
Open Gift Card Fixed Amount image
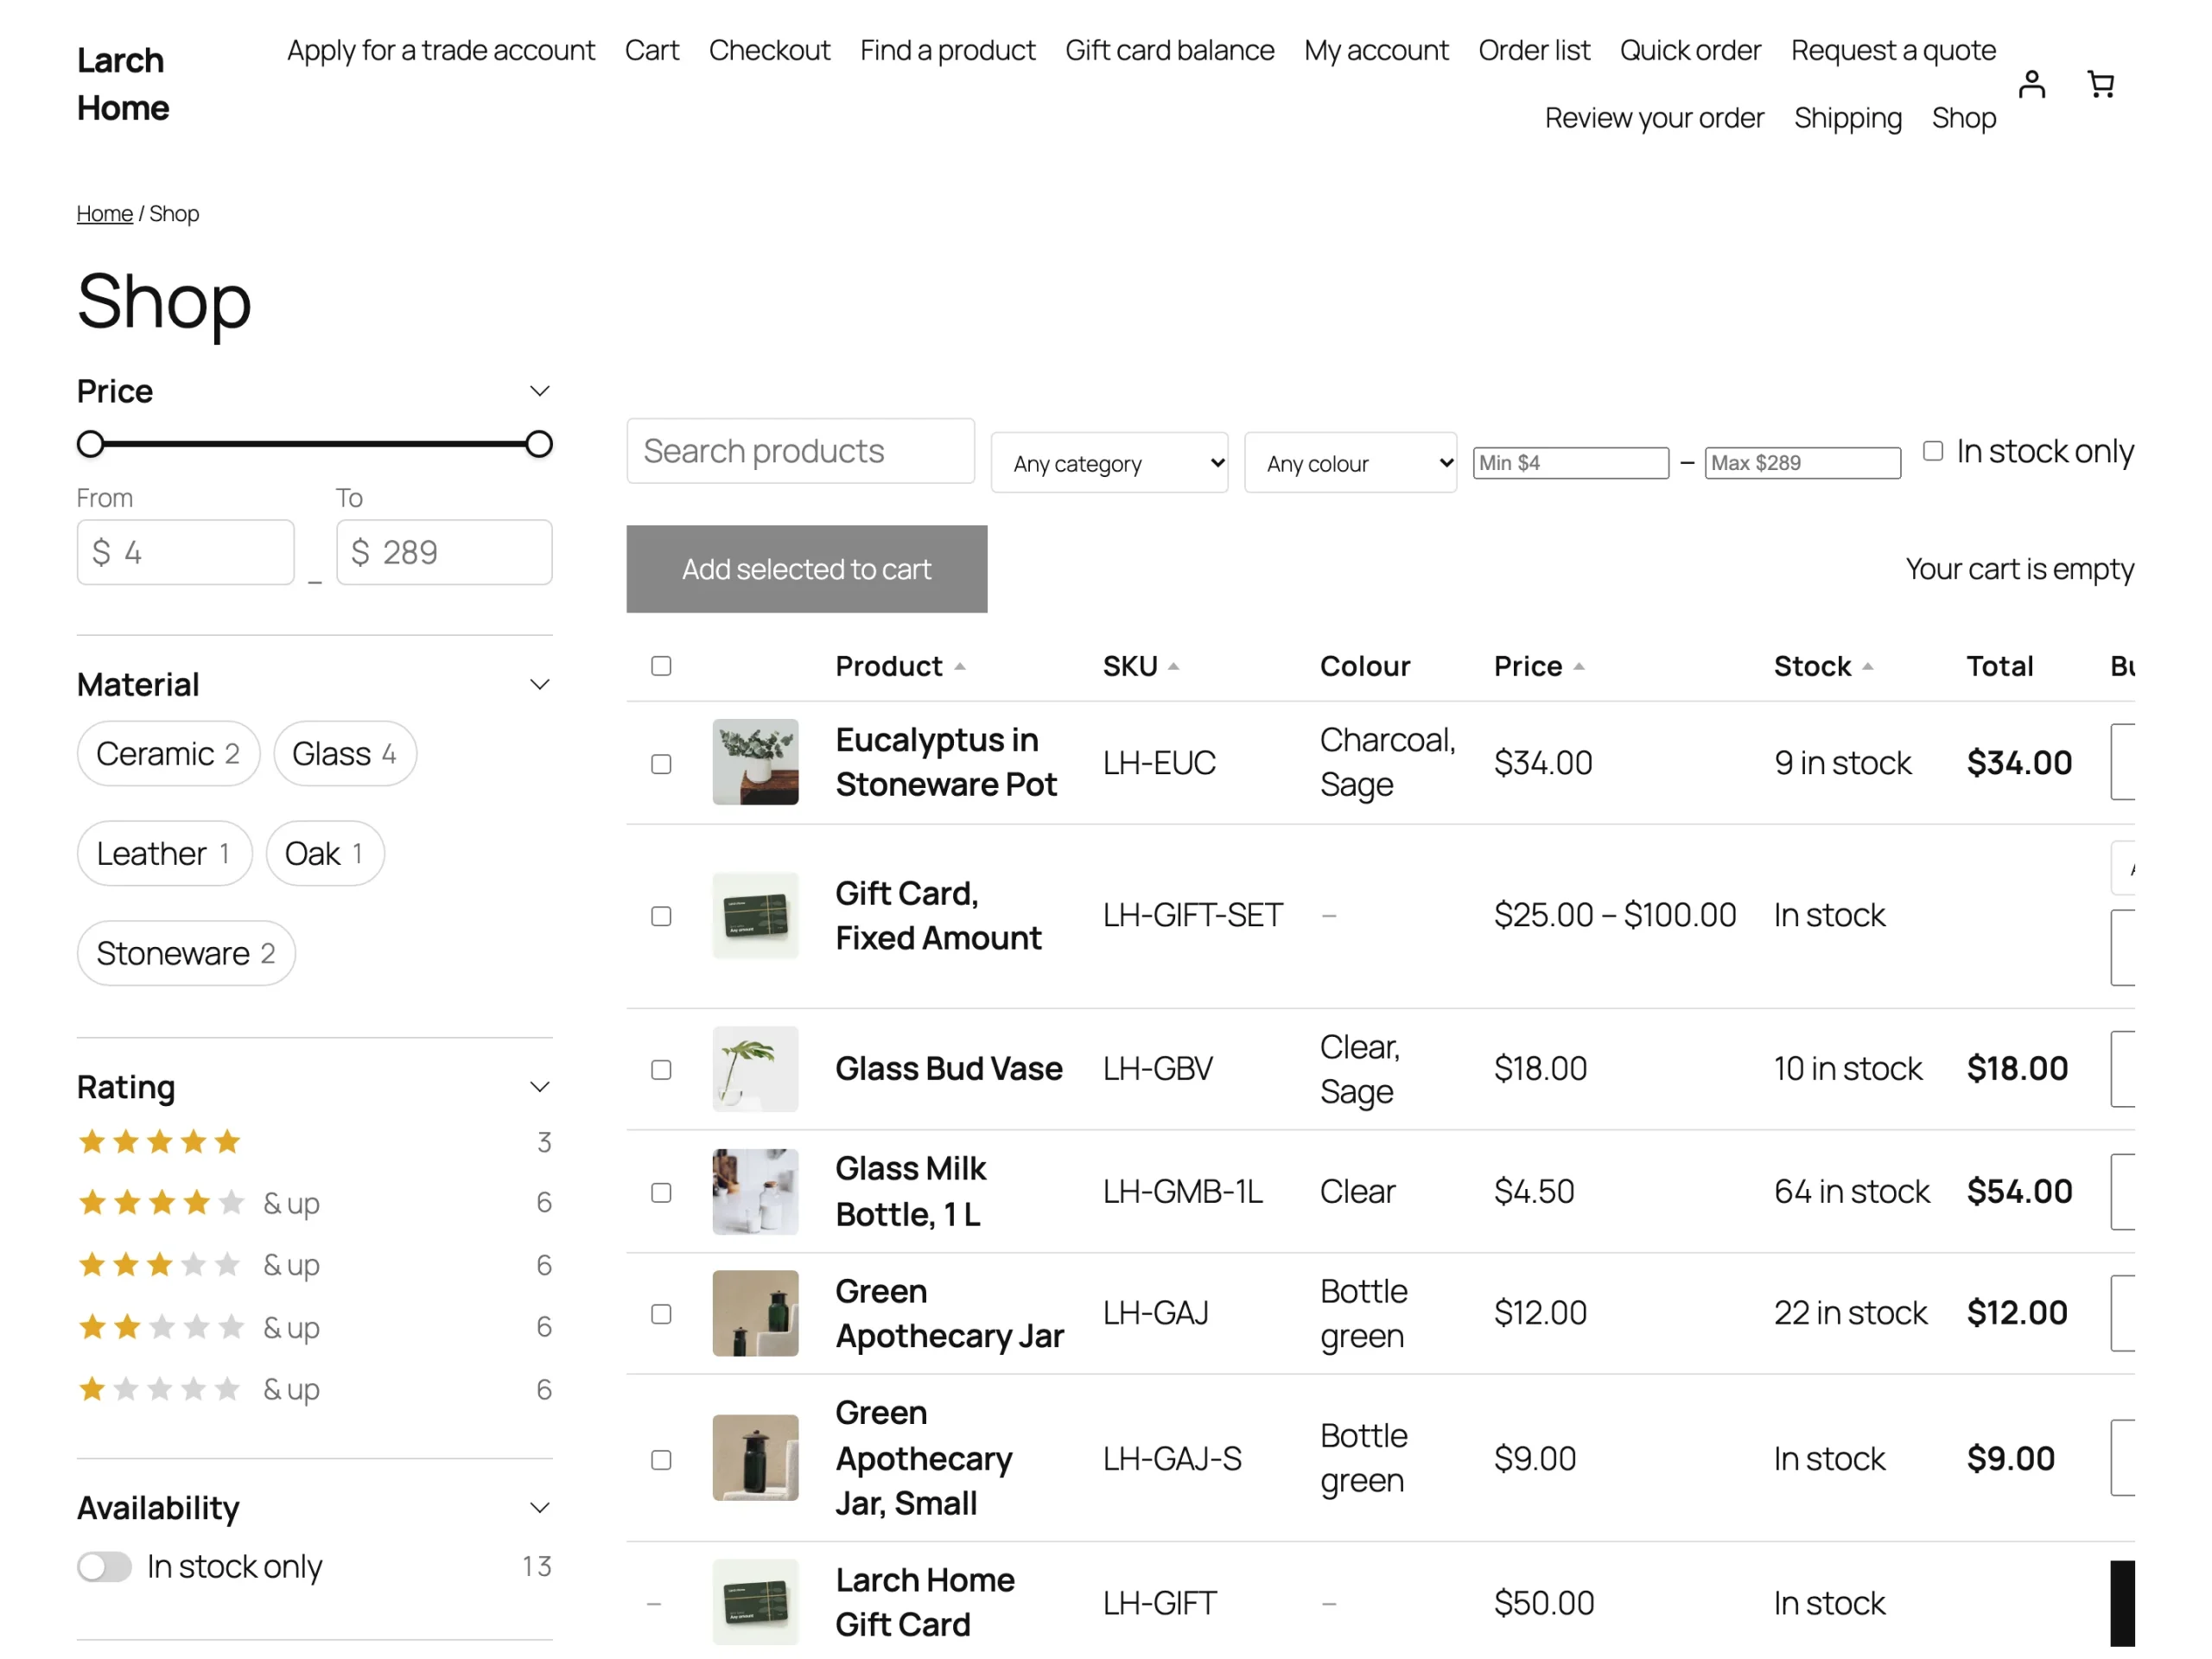tap(755, 915)
